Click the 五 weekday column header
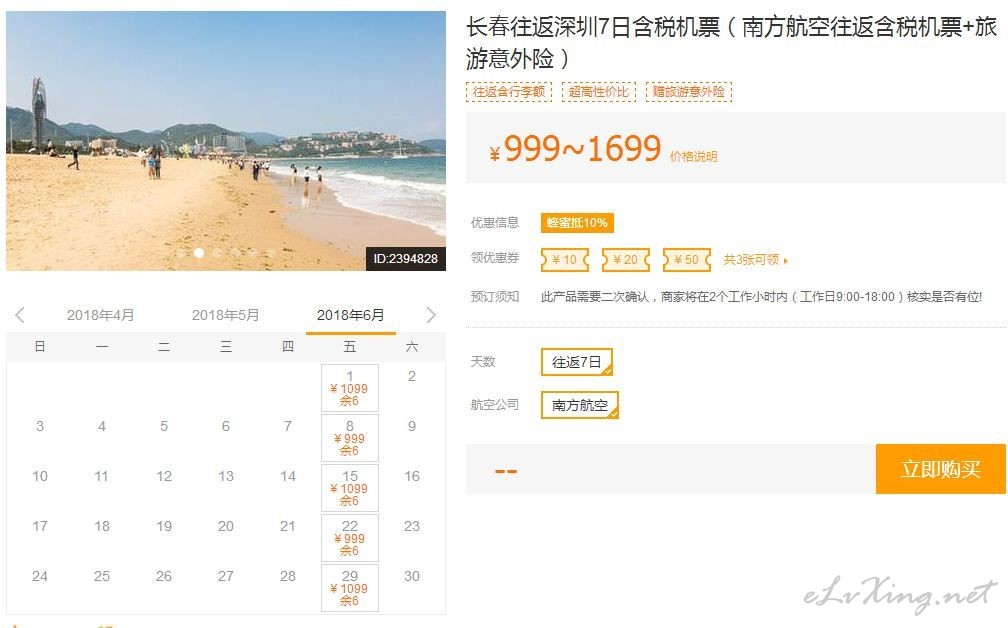Viewport: 1008px width, 628px height. click(350, 347)
